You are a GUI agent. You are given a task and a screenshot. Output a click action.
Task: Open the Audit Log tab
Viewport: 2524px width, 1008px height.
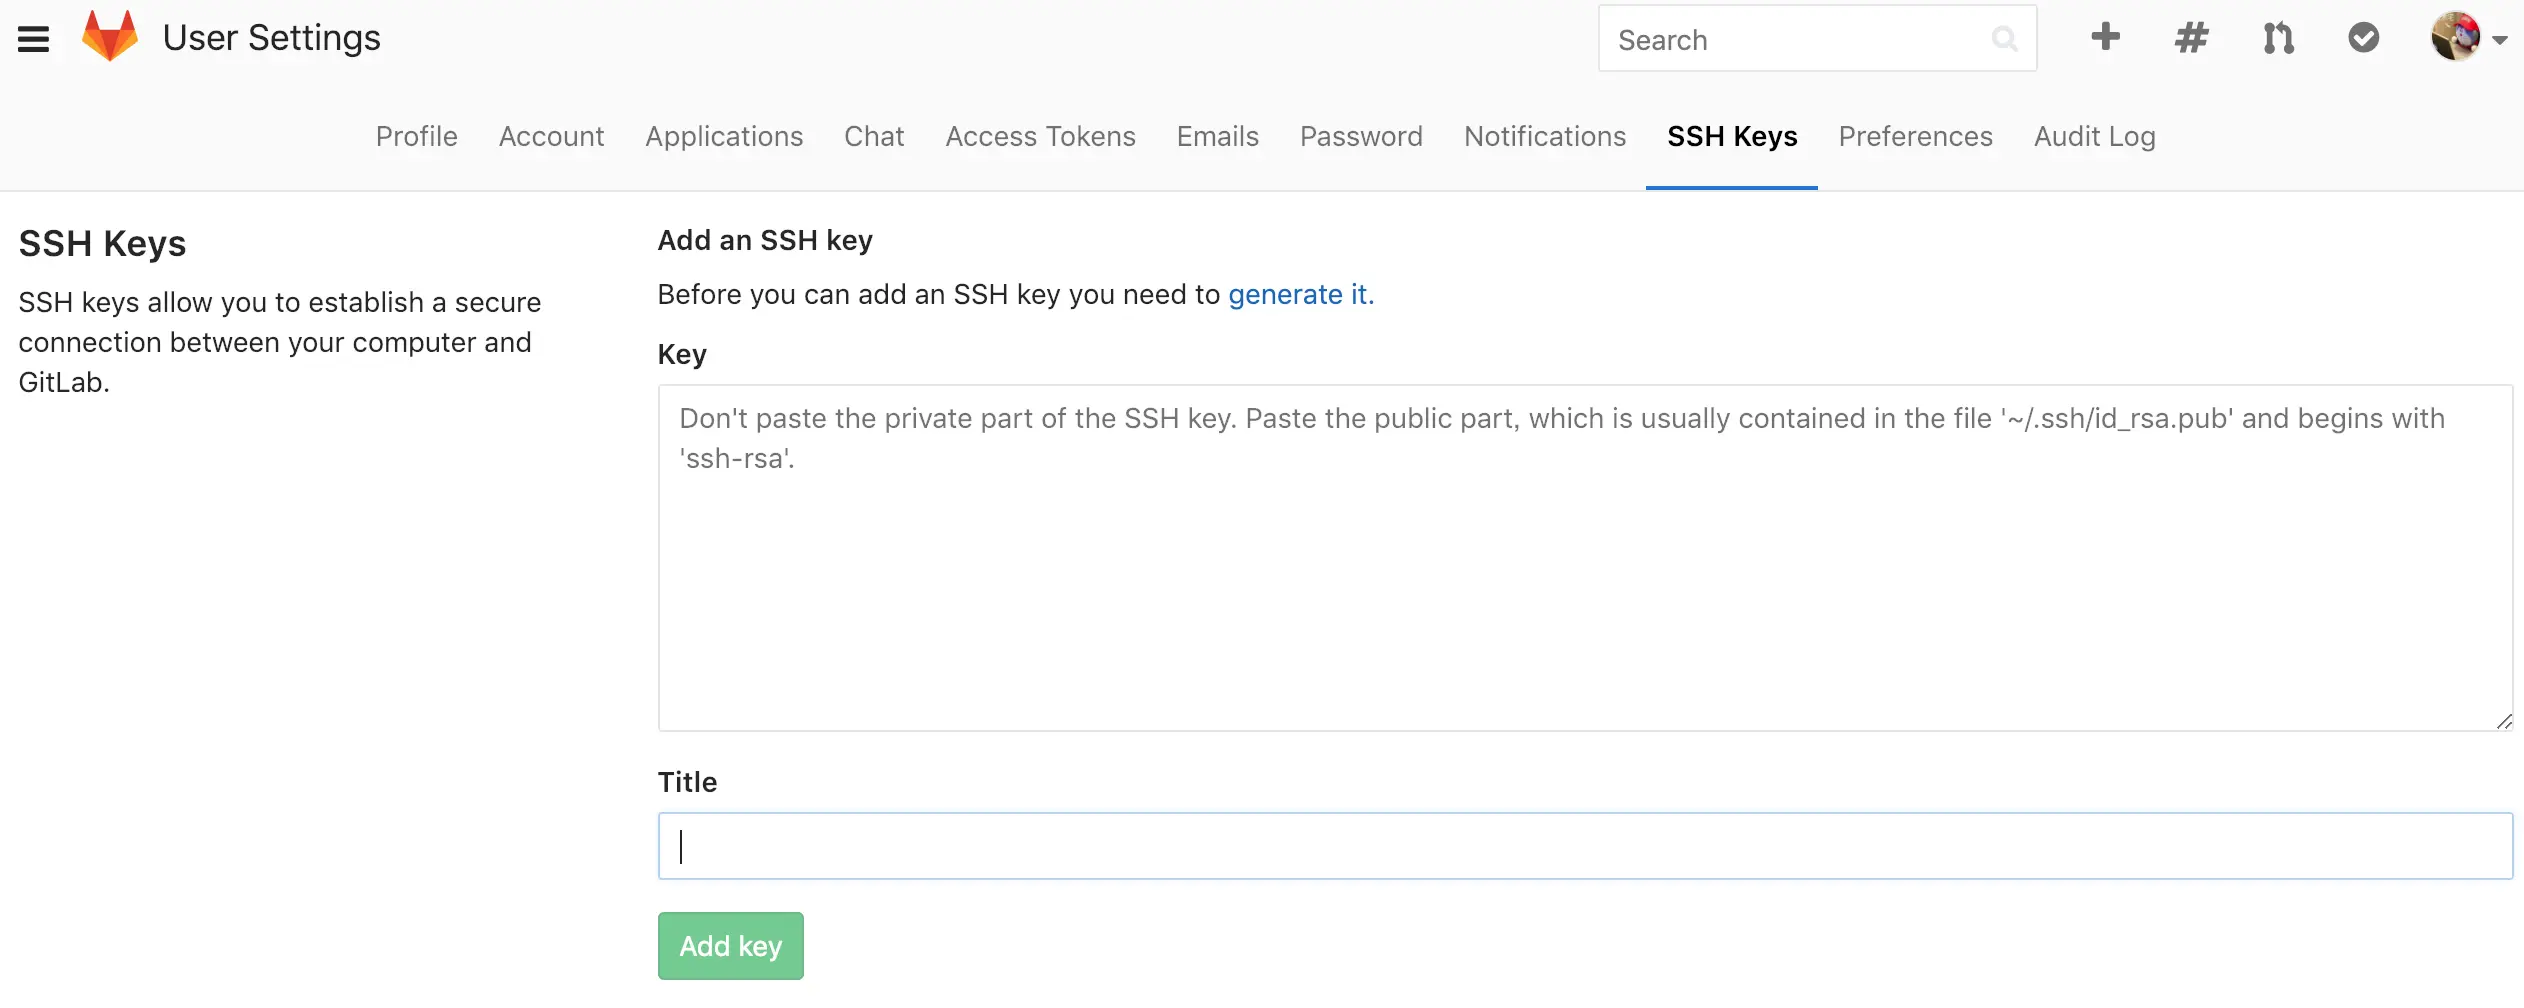pyautogui.click(x=2094, y=136)
